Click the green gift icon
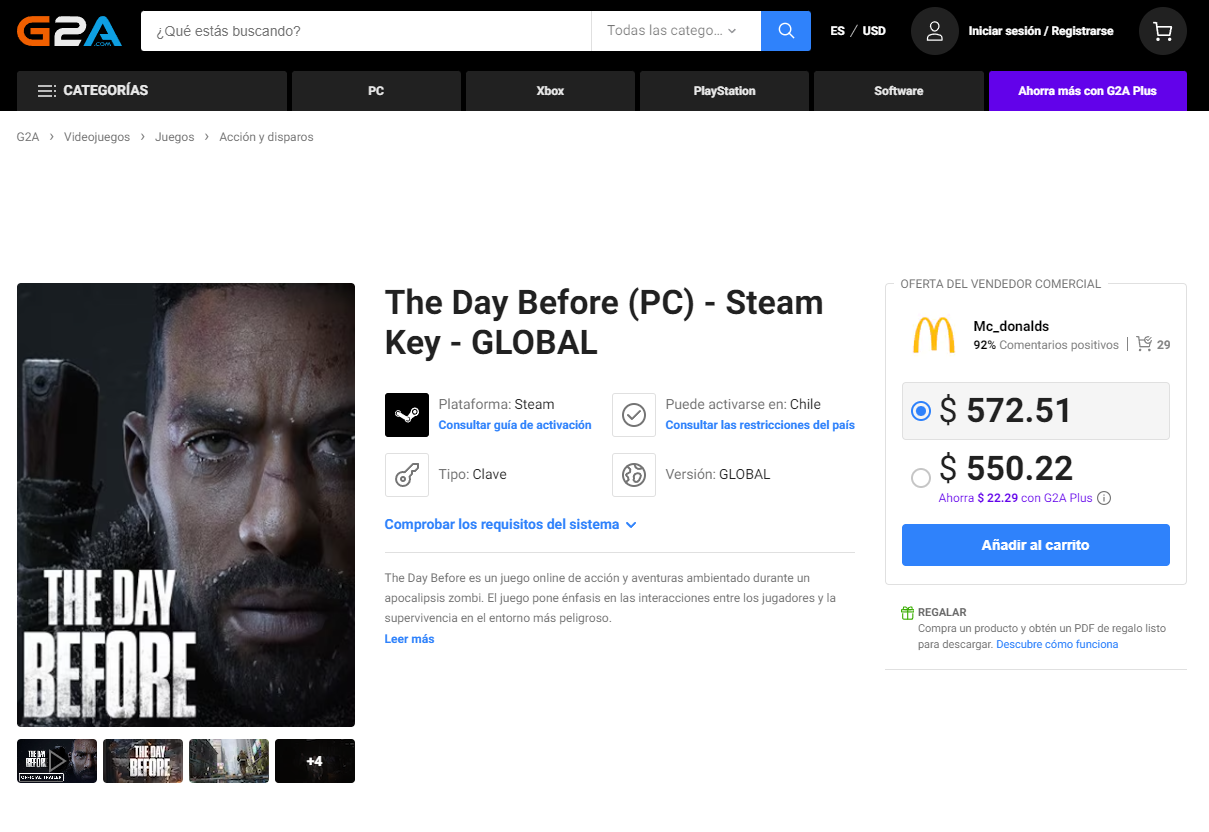 pos(907,613)
